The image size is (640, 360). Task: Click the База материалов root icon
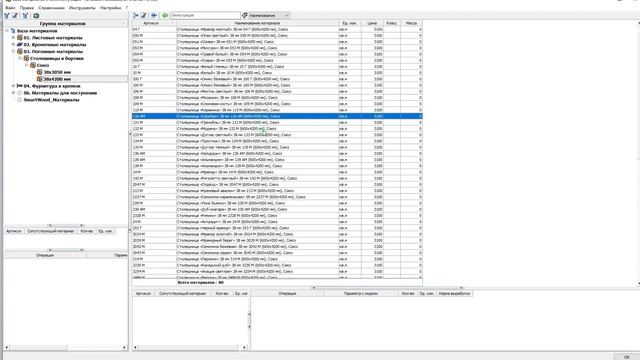(x=13, y=31)
